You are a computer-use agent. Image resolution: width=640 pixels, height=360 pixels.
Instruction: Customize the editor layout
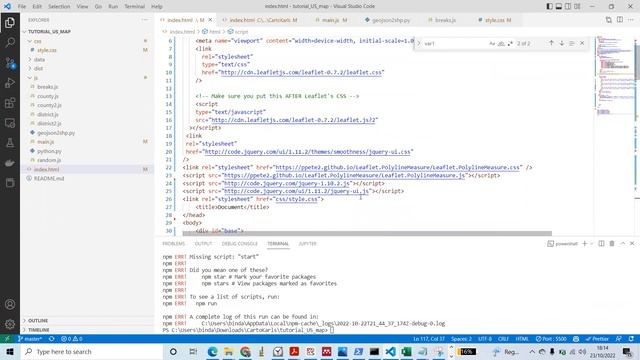coord(577,6)
